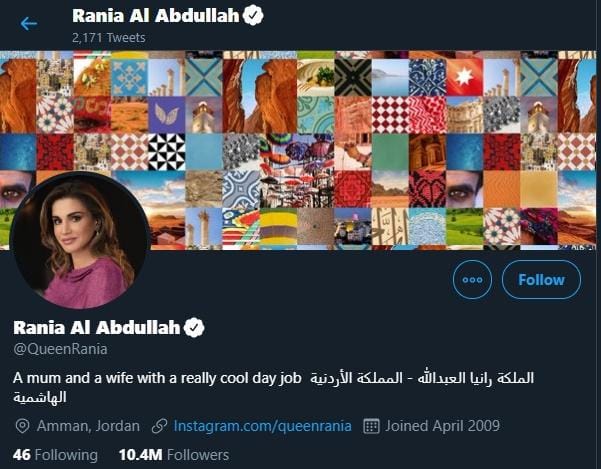The width and height of the screenshot is (601, 469).
Task: Click the 2,171 Tweets count
Action: 109,38
